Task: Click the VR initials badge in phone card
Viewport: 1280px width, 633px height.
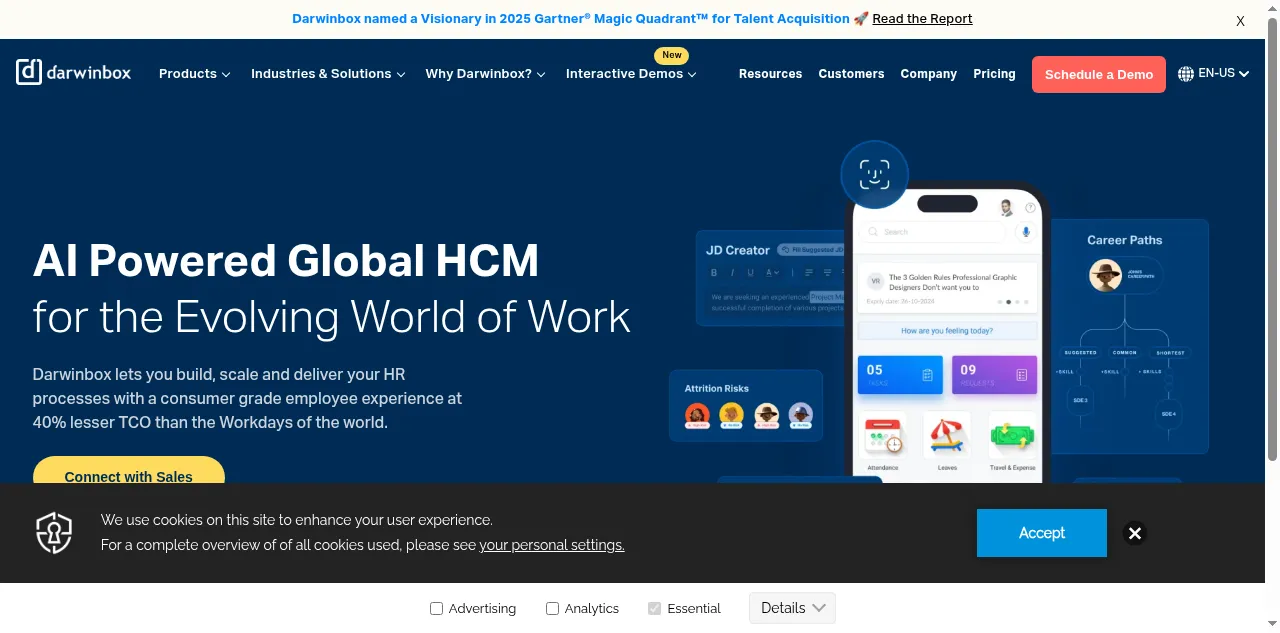Action: (875, 282)
